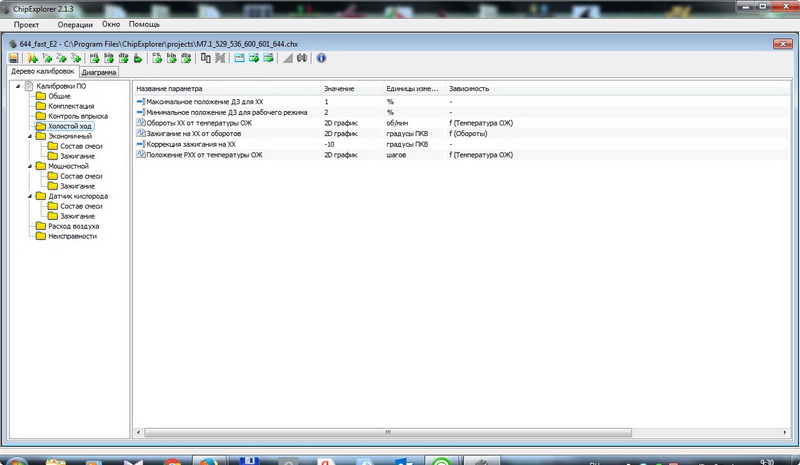Open the Помощь menu
800x465 pixels.
[144, 22]
